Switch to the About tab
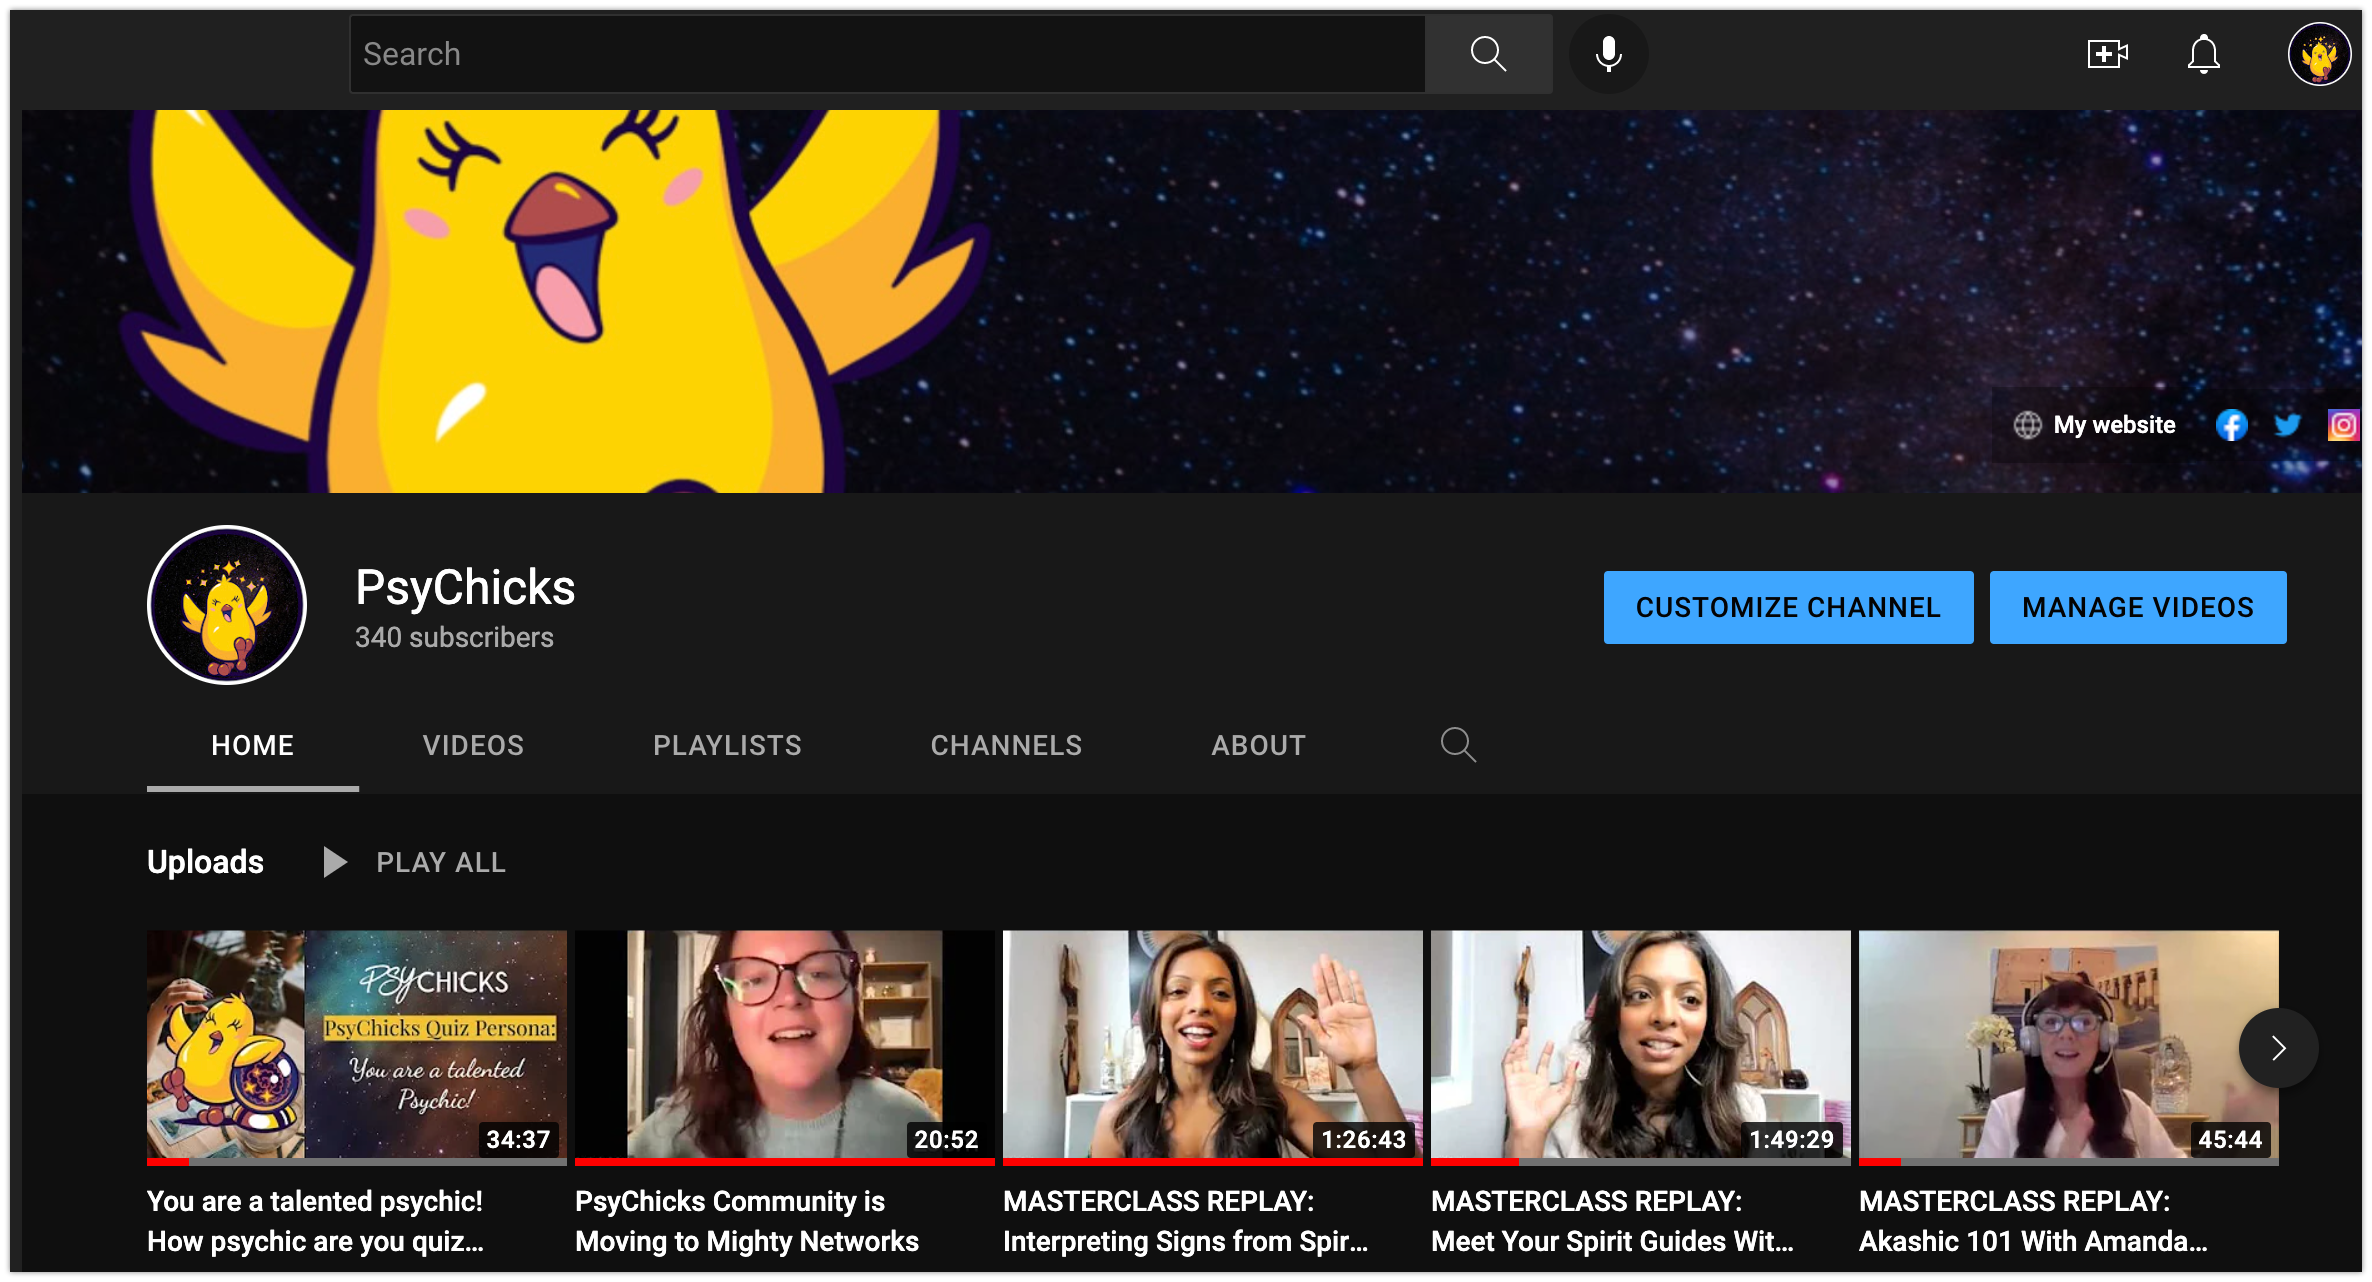The width and height of the screenshot is (2372, 1282). point(1258,745)
